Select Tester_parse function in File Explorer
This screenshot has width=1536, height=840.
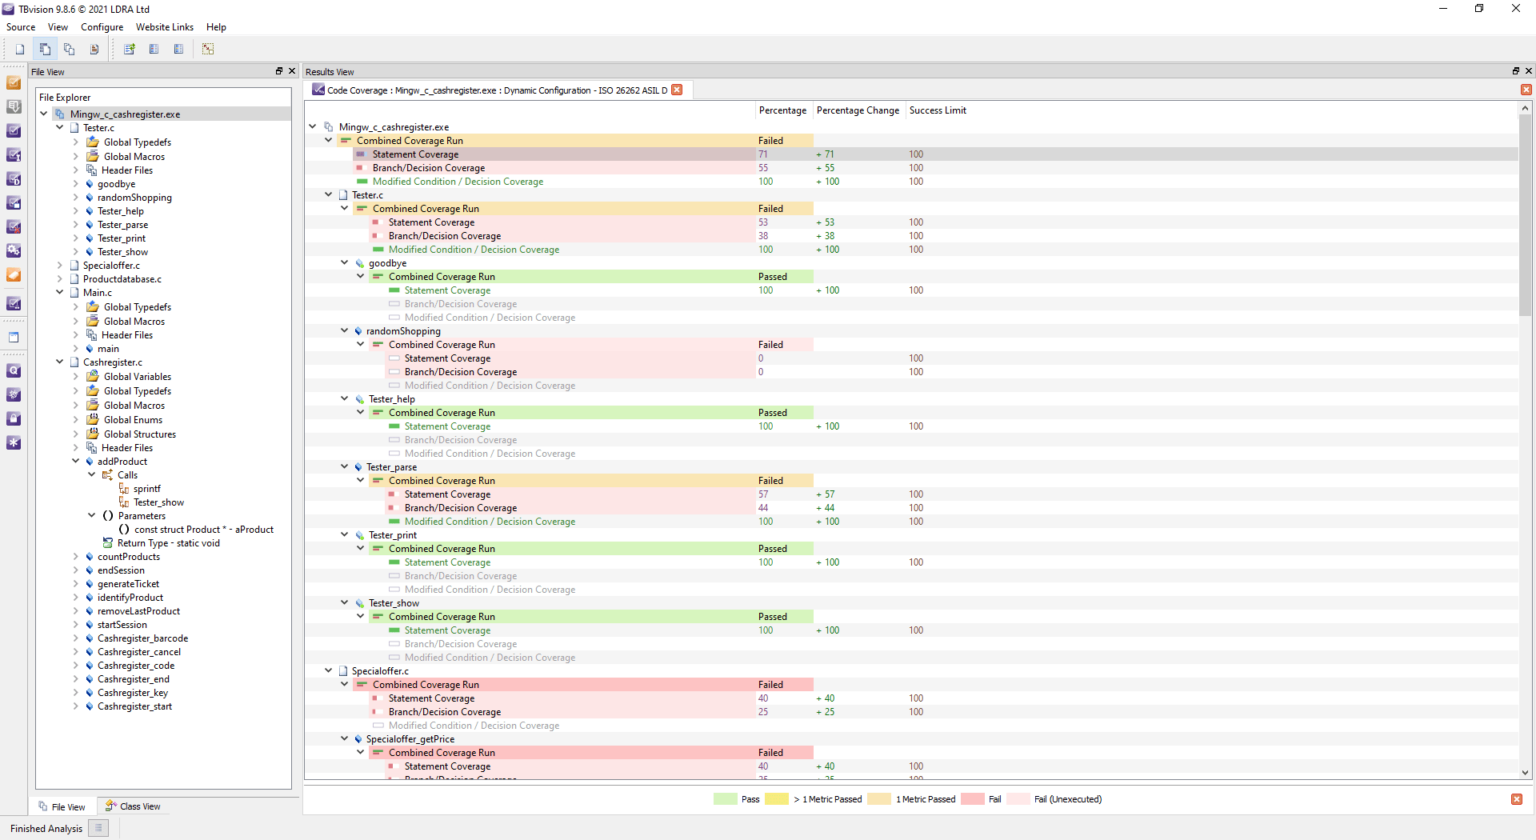click(x=122, y=225)
